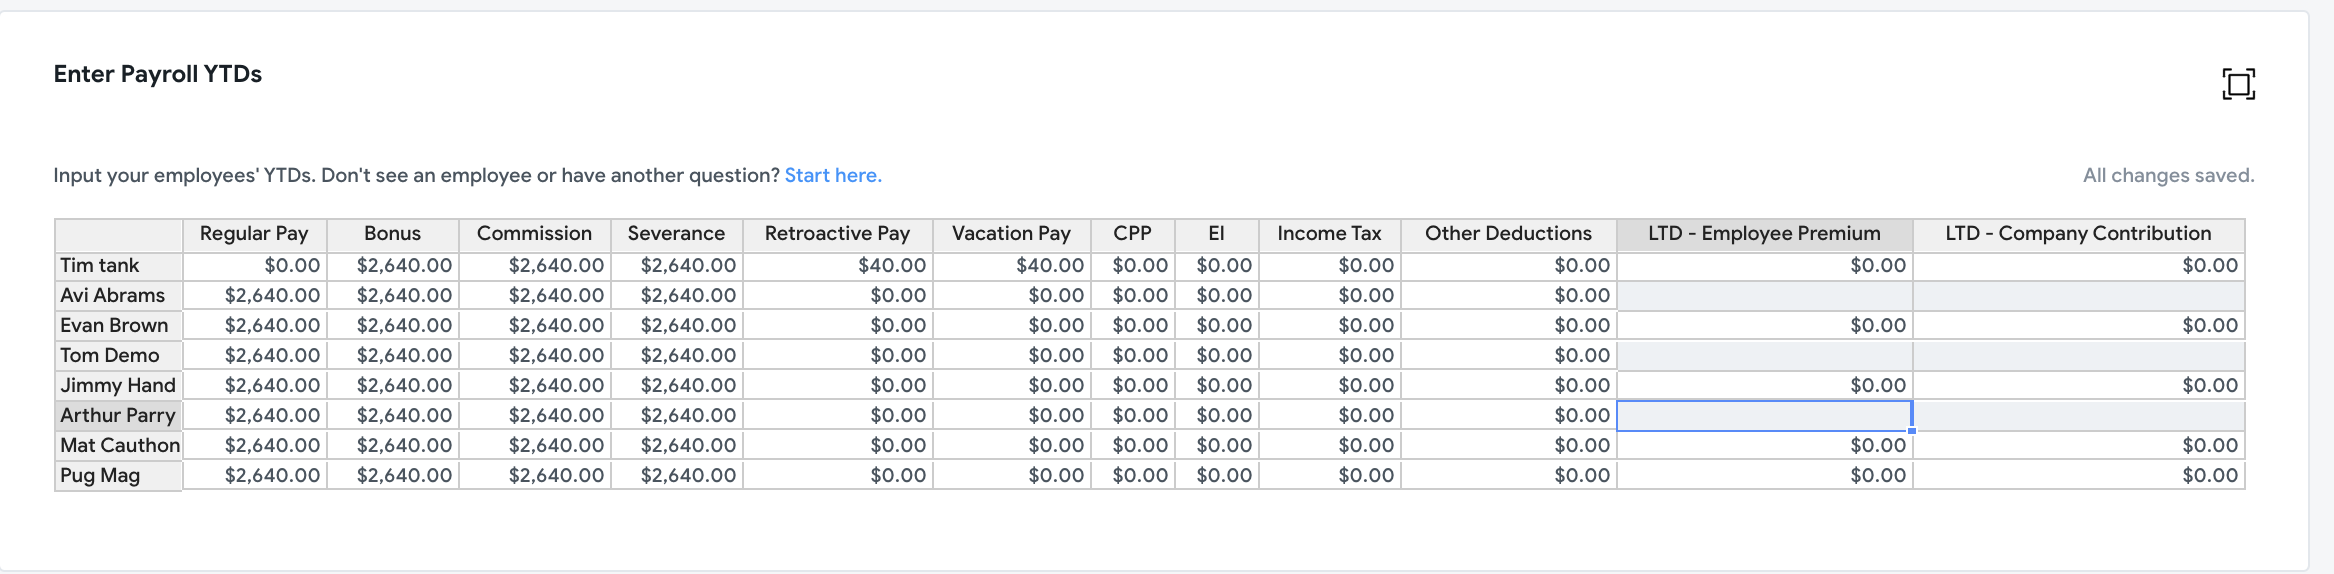Viewport: 2334px width, 574px height.
Task: Select Mat Cauthon's Other Deductions cell
Action: tap(1508, 445)
